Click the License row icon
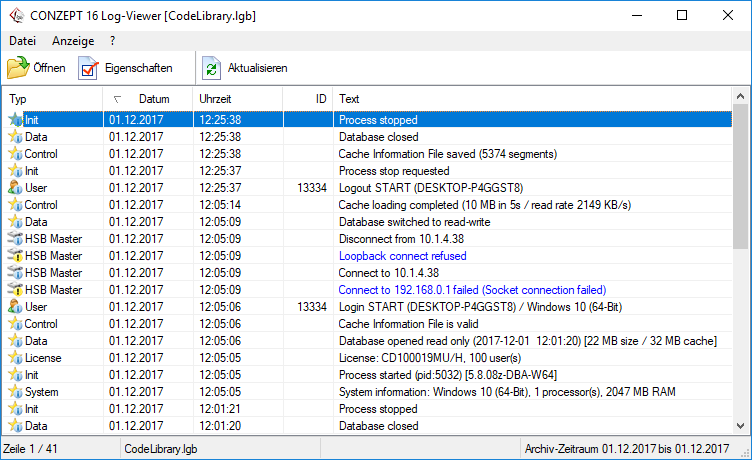 [15, 358]
